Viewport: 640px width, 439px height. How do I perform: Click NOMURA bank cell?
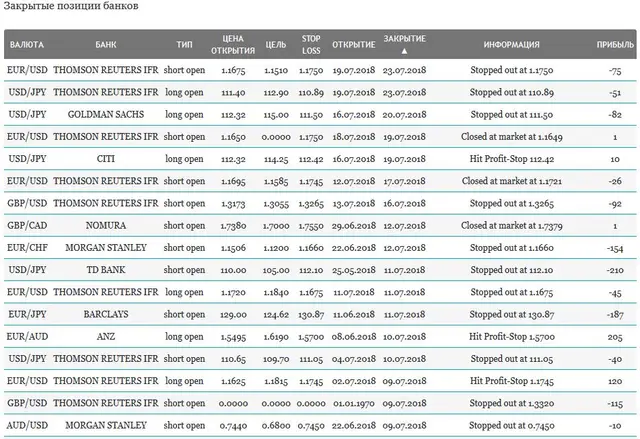106,225
